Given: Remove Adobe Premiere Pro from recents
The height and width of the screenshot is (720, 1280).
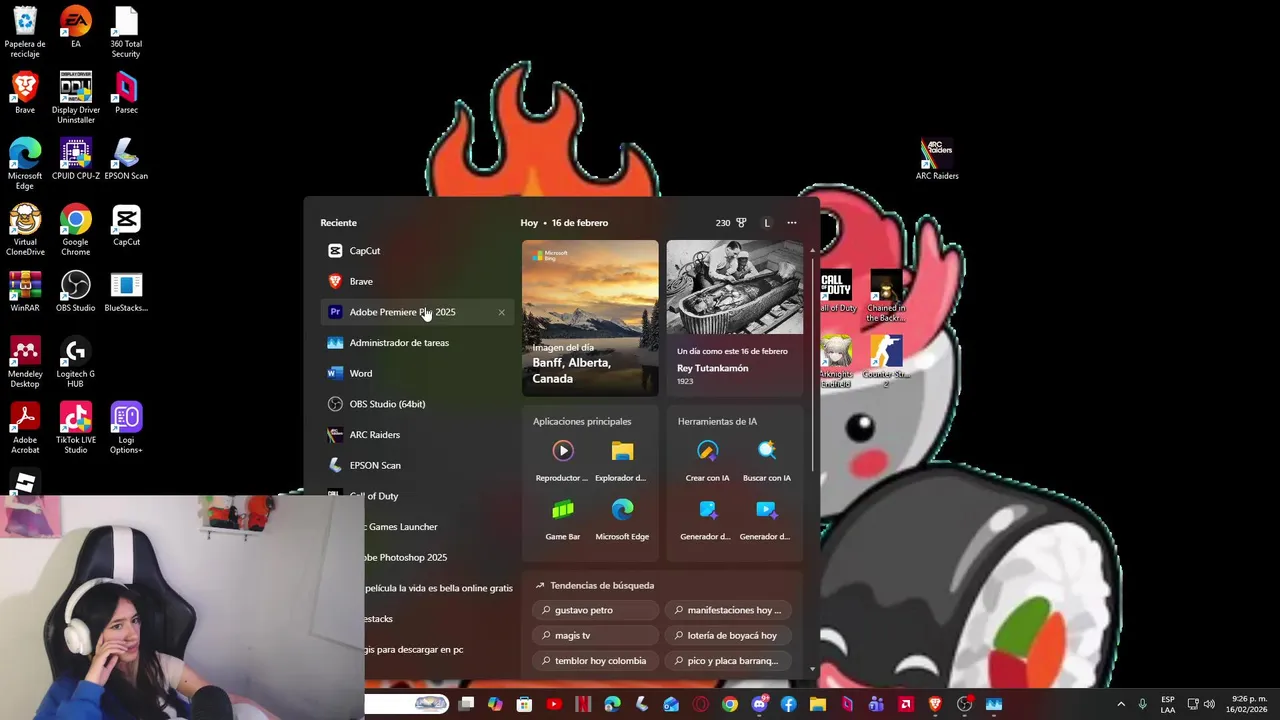Looking at the screenshot, I should coord(501,312).
